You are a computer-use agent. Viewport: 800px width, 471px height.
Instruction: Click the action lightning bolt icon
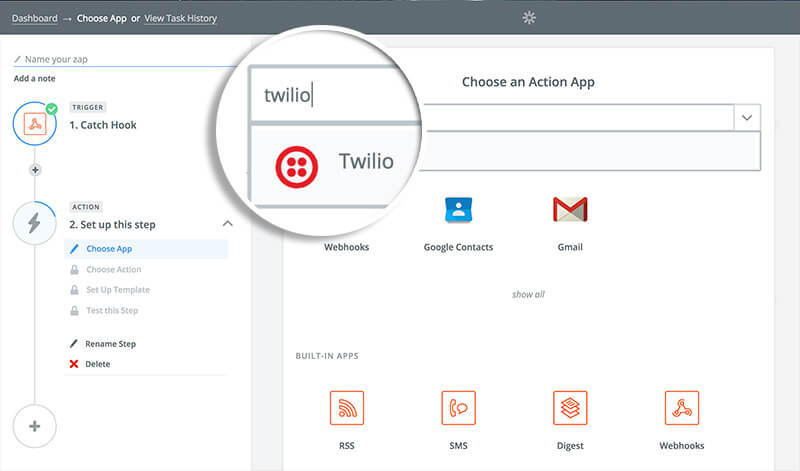pos(34,224)
